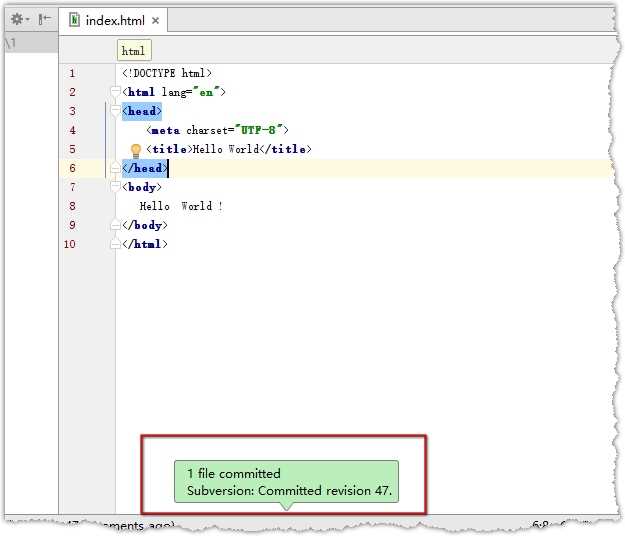This screenshot has height=536, width=625.
Task: Click the opening body tag on line 7
Action: pos(142,187)
